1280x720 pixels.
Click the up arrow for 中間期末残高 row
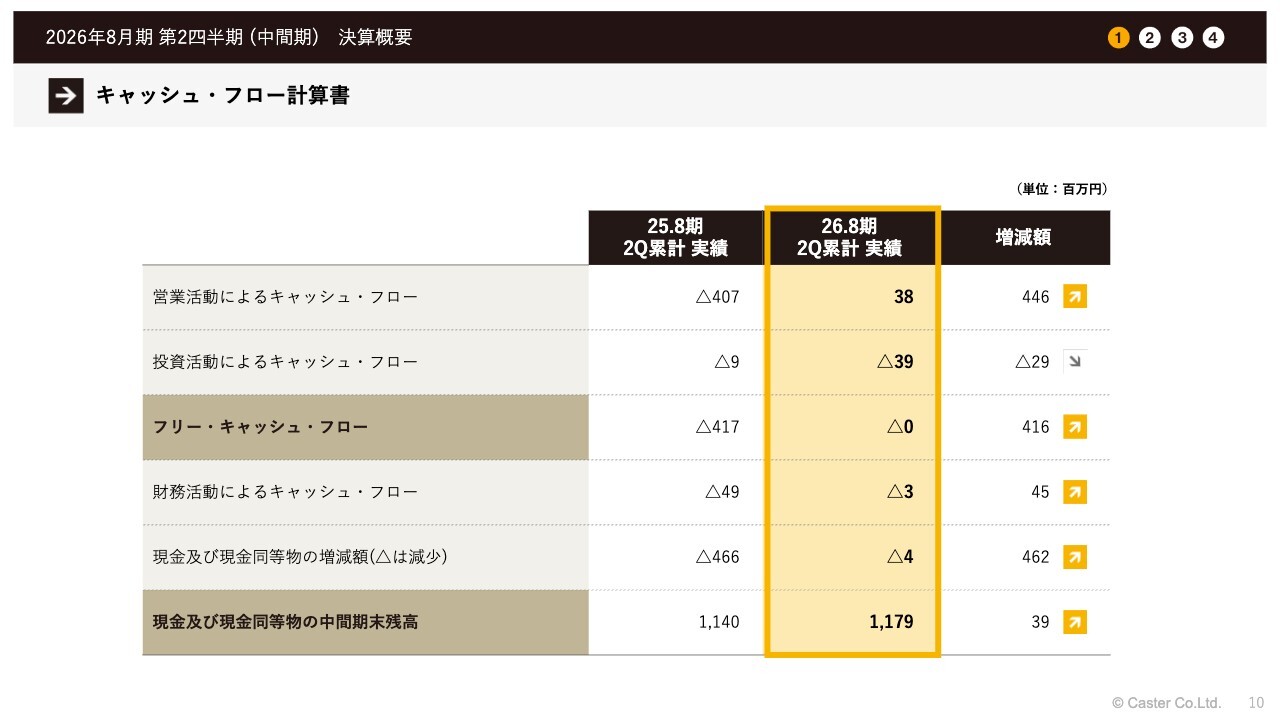click(1074, 622)
